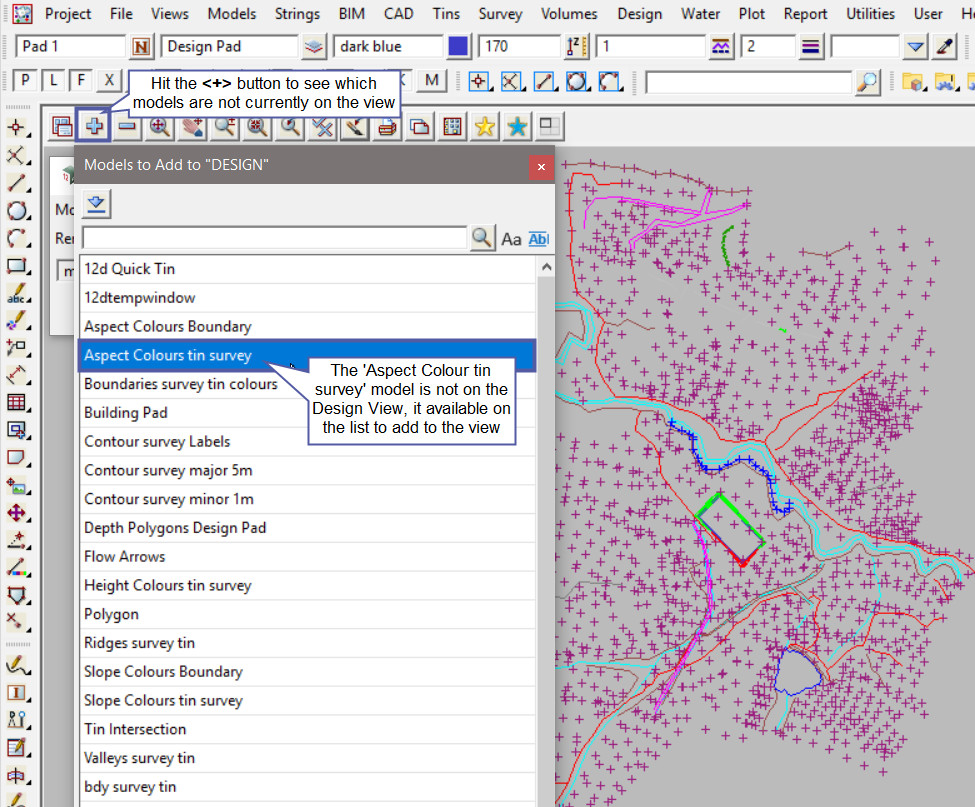The height and width of the screenshot is (807, 975).
Task: Click the magnifier search icon in models dialog
Action: pyautogui.click(x=482, y=238)
